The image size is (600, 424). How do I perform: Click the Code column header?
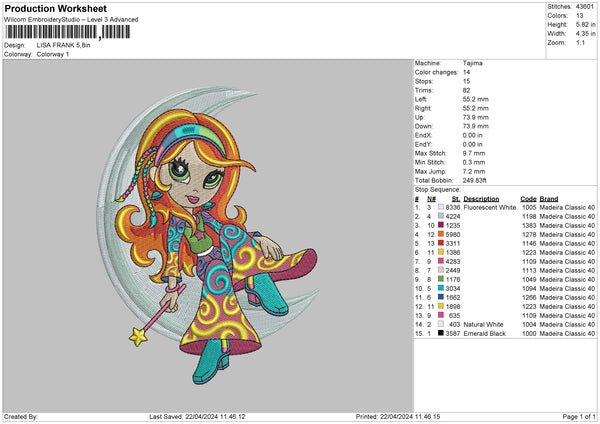click(528, 199)
